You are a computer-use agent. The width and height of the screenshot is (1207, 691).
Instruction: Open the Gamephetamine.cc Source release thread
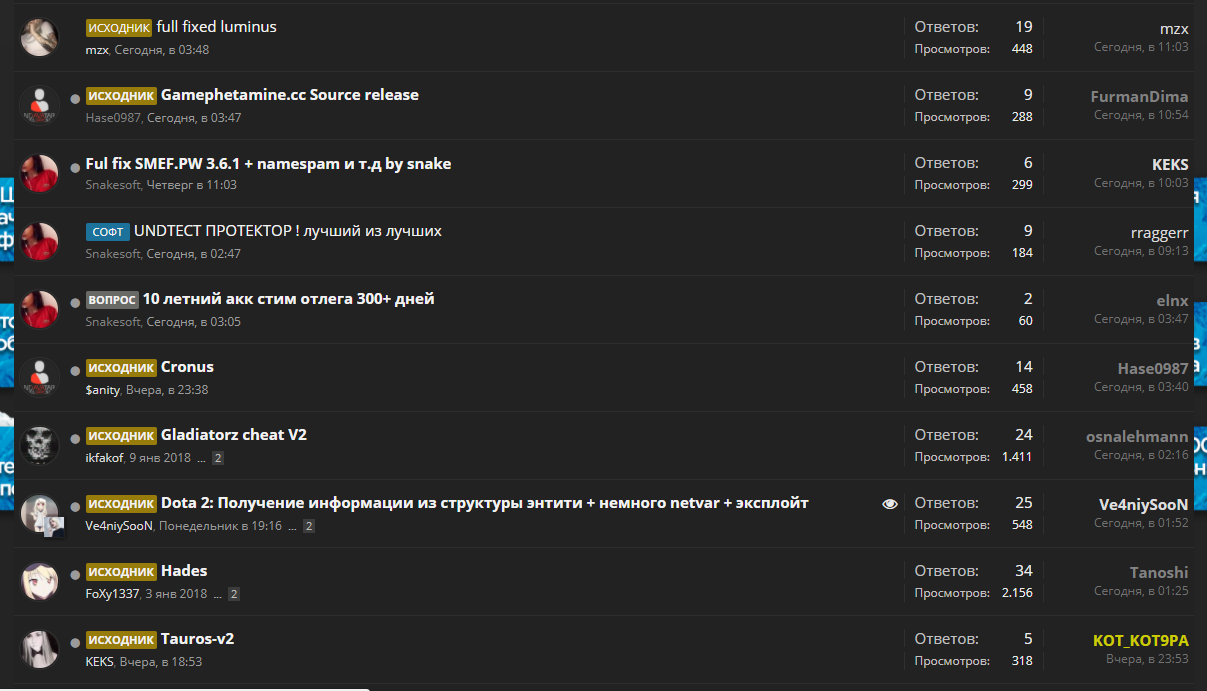click(289, 95)
